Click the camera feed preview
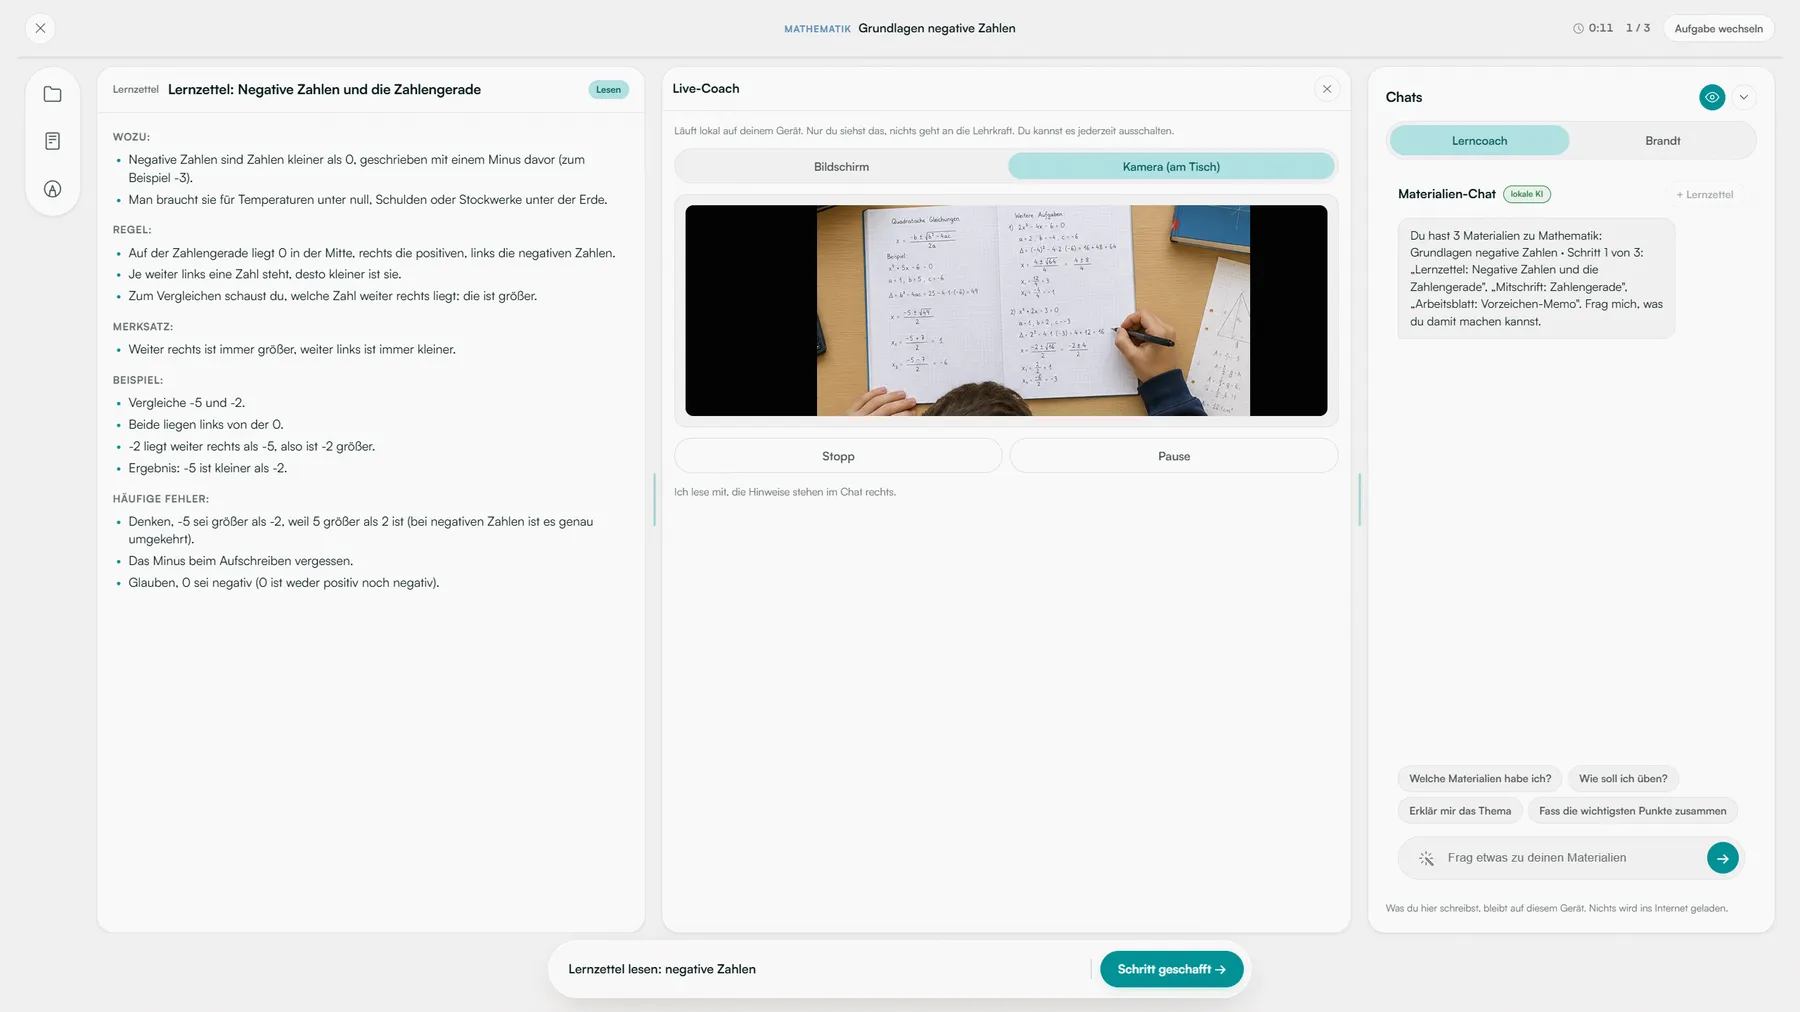This screenshot has width=1800, height=1012. coord(1006,311)
